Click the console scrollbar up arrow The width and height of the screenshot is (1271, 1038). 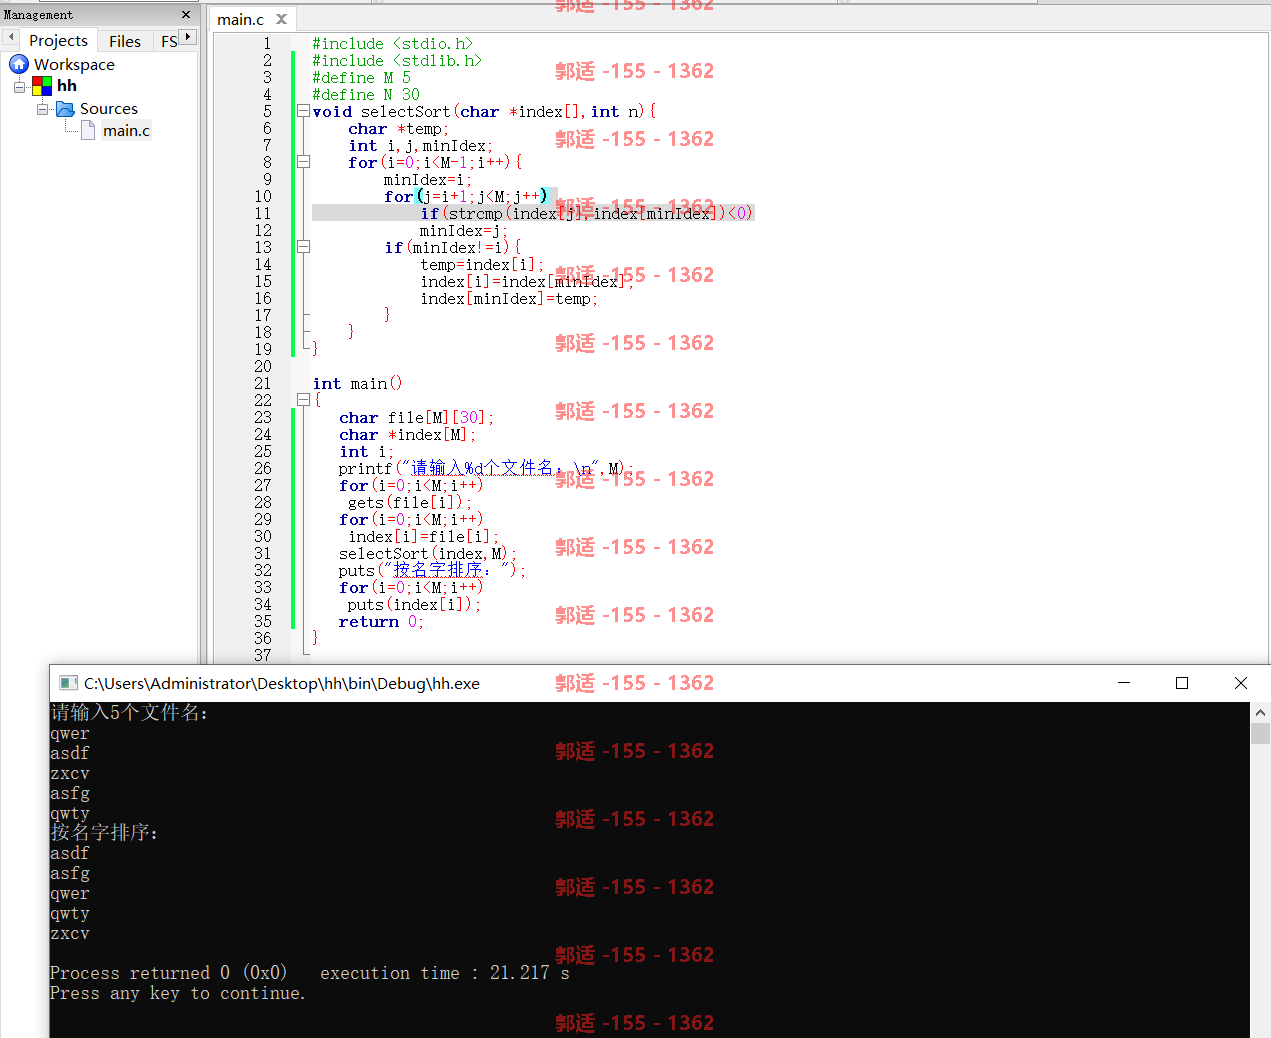coord(1260,713)
